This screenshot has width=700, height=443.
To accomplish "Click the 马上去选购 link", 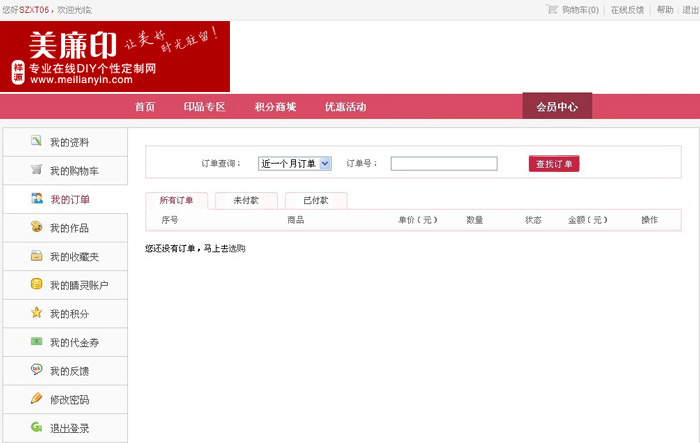I will click(224, 248).
